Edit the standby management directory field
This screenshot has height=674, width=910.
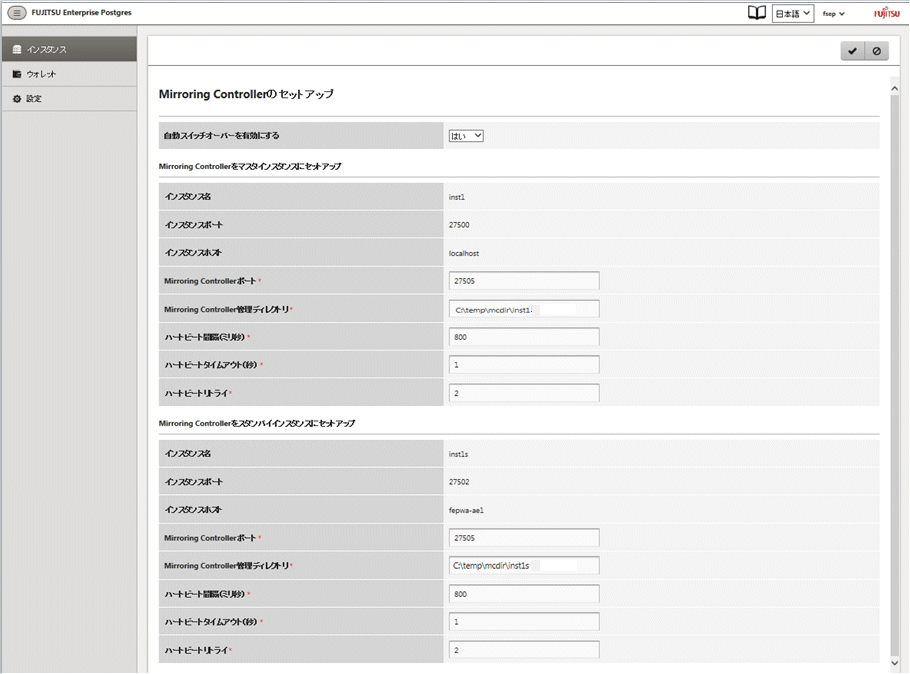pos(524,565)
